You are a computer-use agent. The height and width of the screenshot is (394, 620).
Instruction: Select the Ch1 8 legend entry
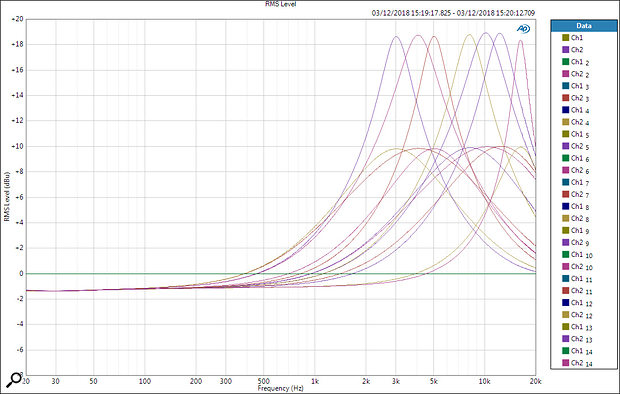coord(576,206)
